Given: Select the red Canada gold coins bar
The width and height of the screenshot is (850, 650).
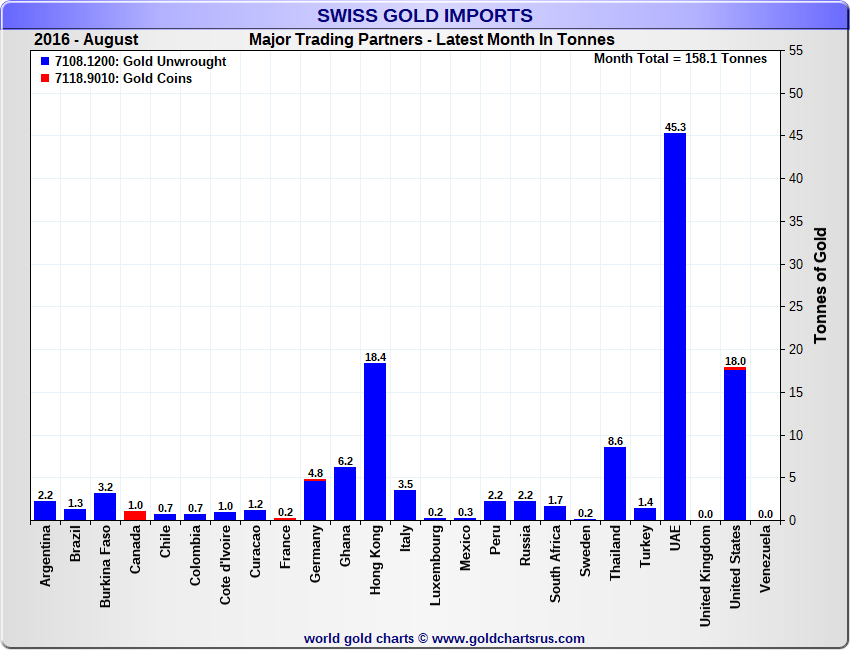Looking at the screenshot, I should click(x=135, y=515).
